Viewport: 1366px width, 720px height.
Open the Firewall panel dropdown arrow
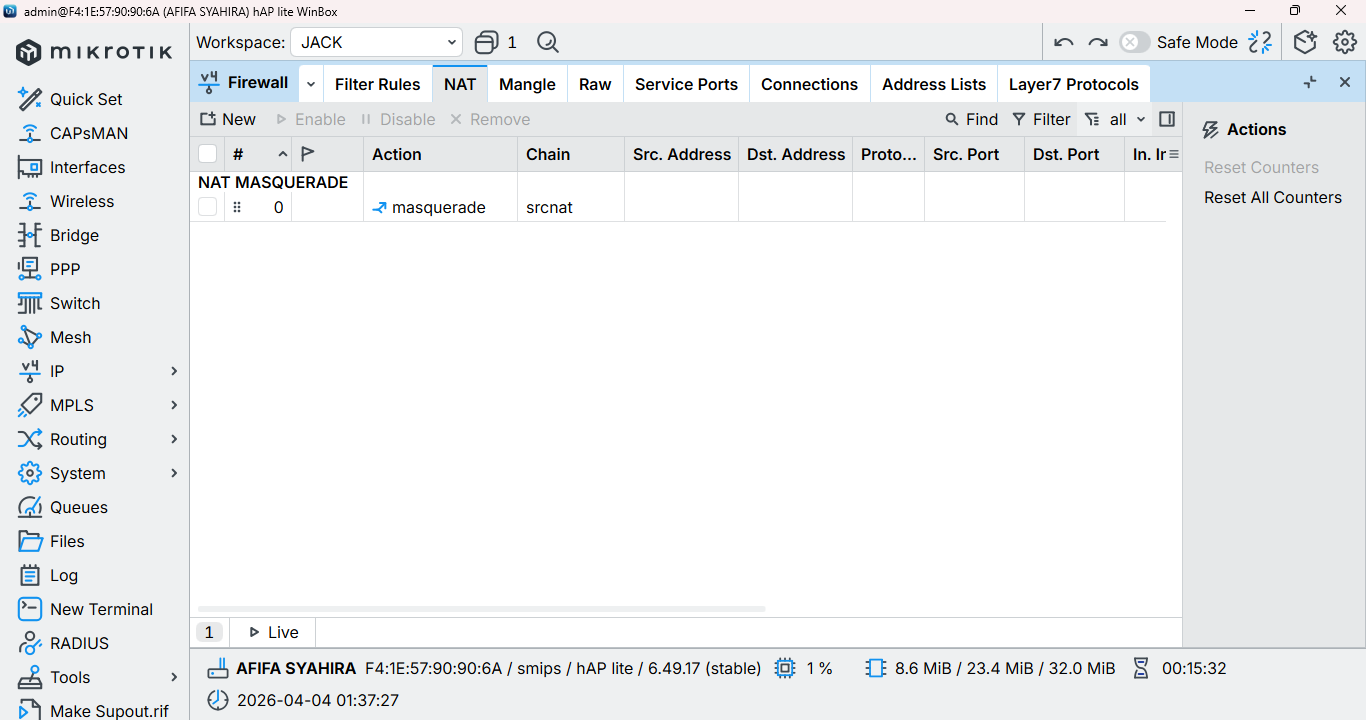coord(311,84)
